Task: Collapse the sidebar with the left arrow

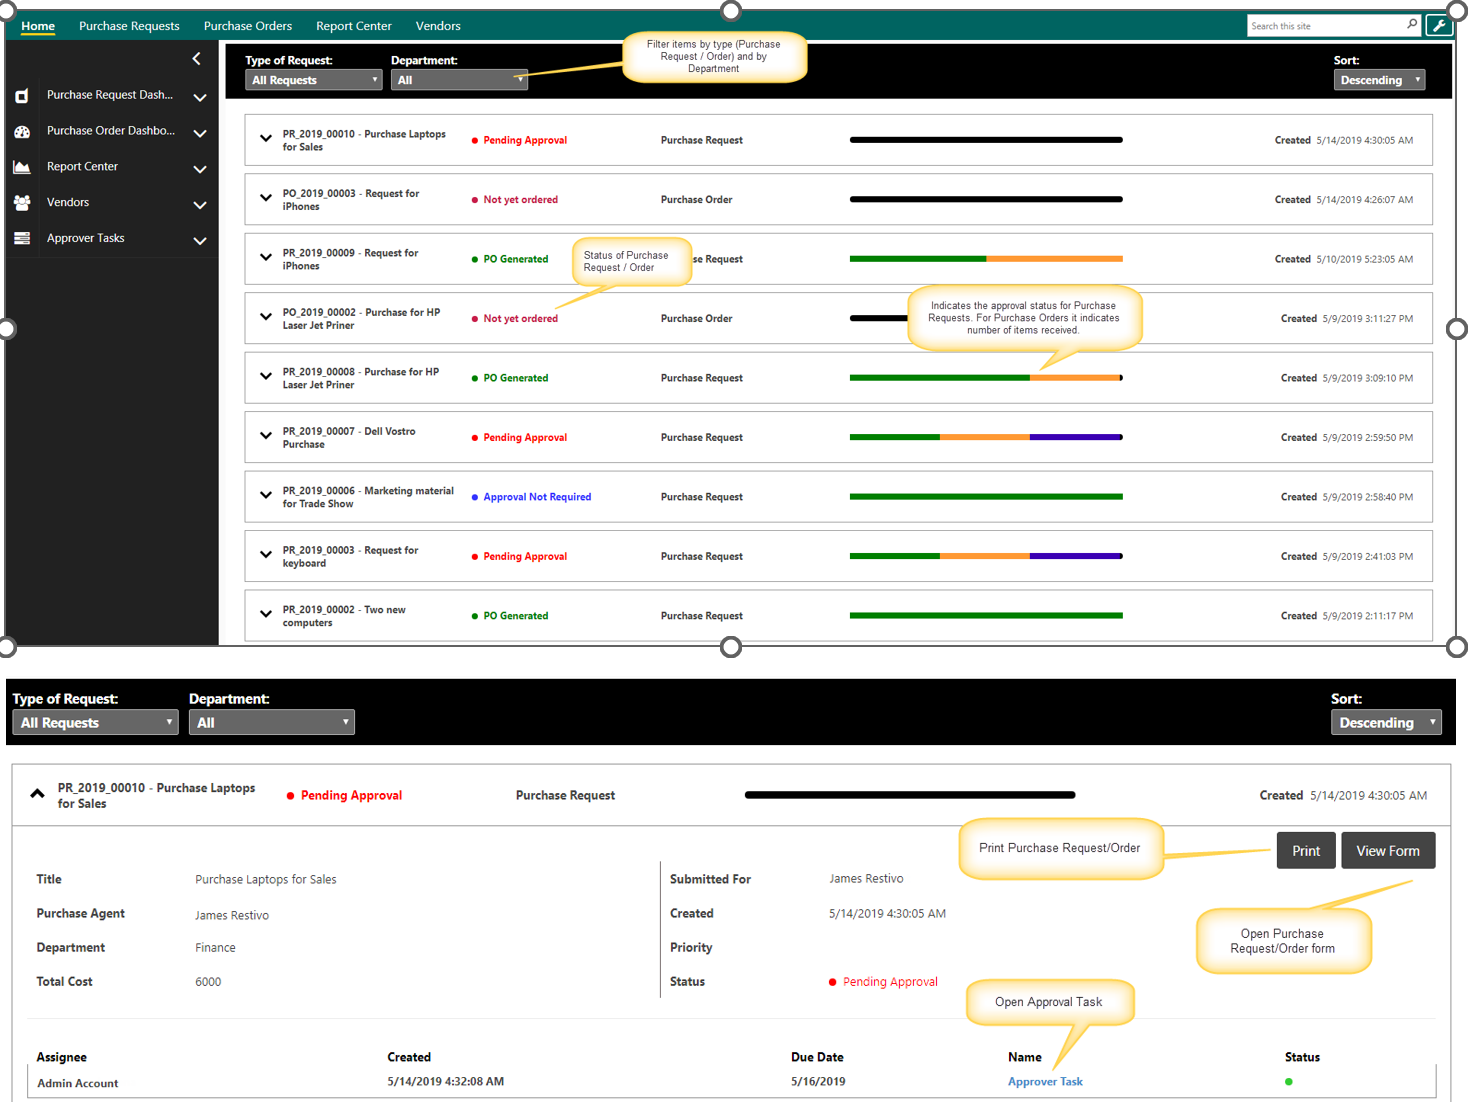Action: point(196,59)
